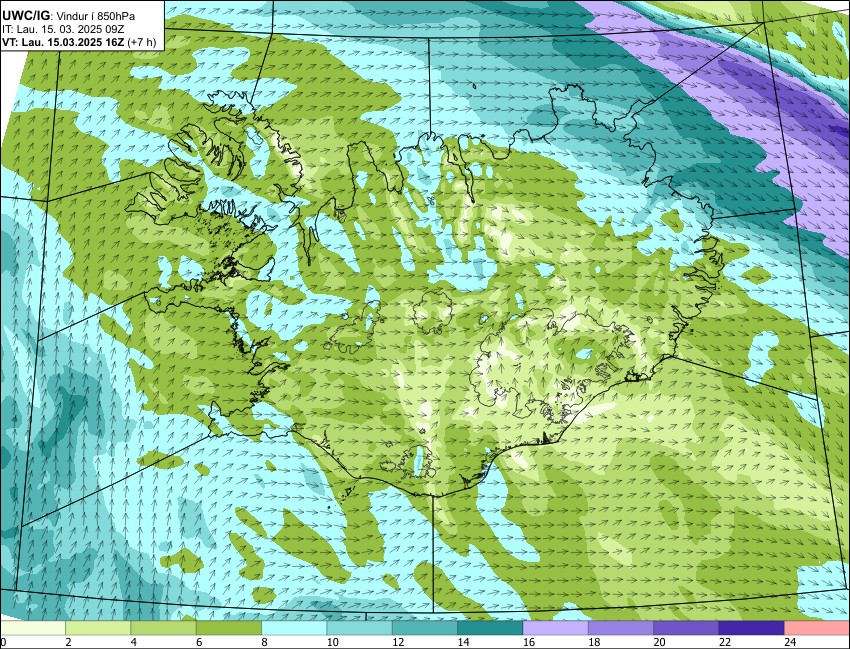Click the '(+7 h)' forecast offset text

(141, 42)
